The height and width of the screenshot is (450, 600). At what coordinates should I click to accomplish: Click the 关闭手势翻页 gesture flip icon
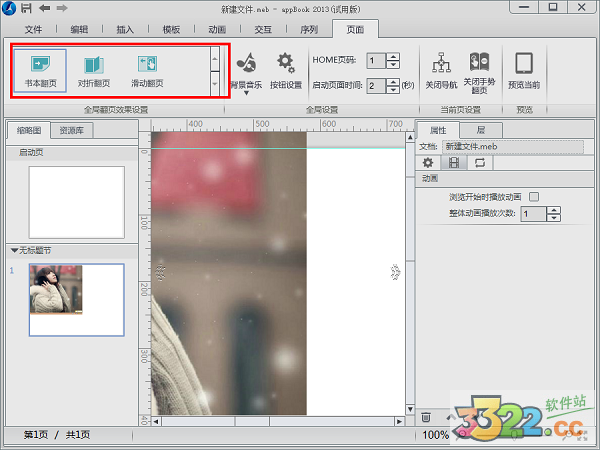tap(479, 72)
